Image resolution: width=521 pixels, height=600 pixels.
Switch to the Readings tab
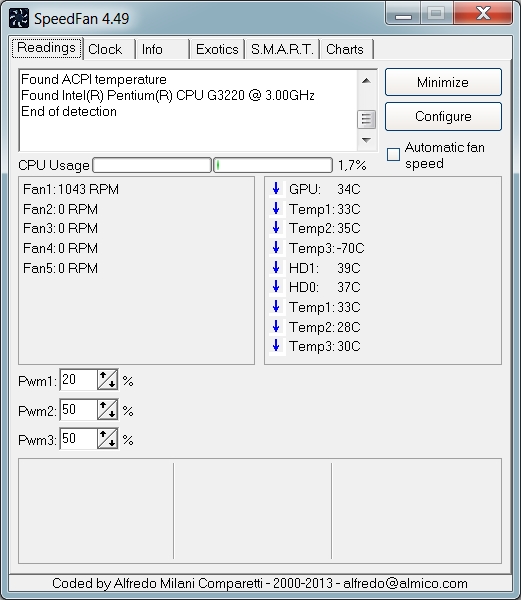[47, 48]
